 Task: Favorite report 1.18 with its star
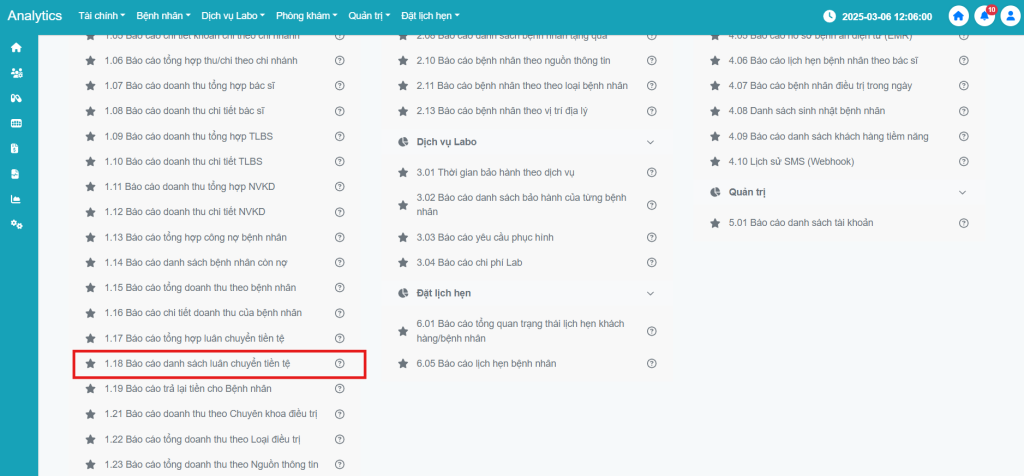90,364
